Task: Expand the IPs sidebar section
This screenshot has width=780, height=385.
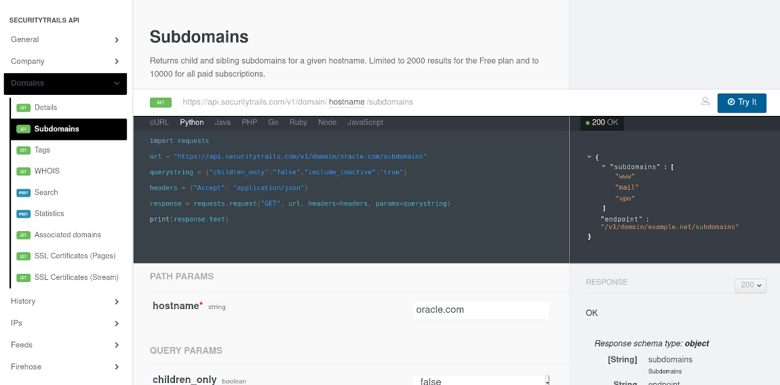Action: (65, 323)
